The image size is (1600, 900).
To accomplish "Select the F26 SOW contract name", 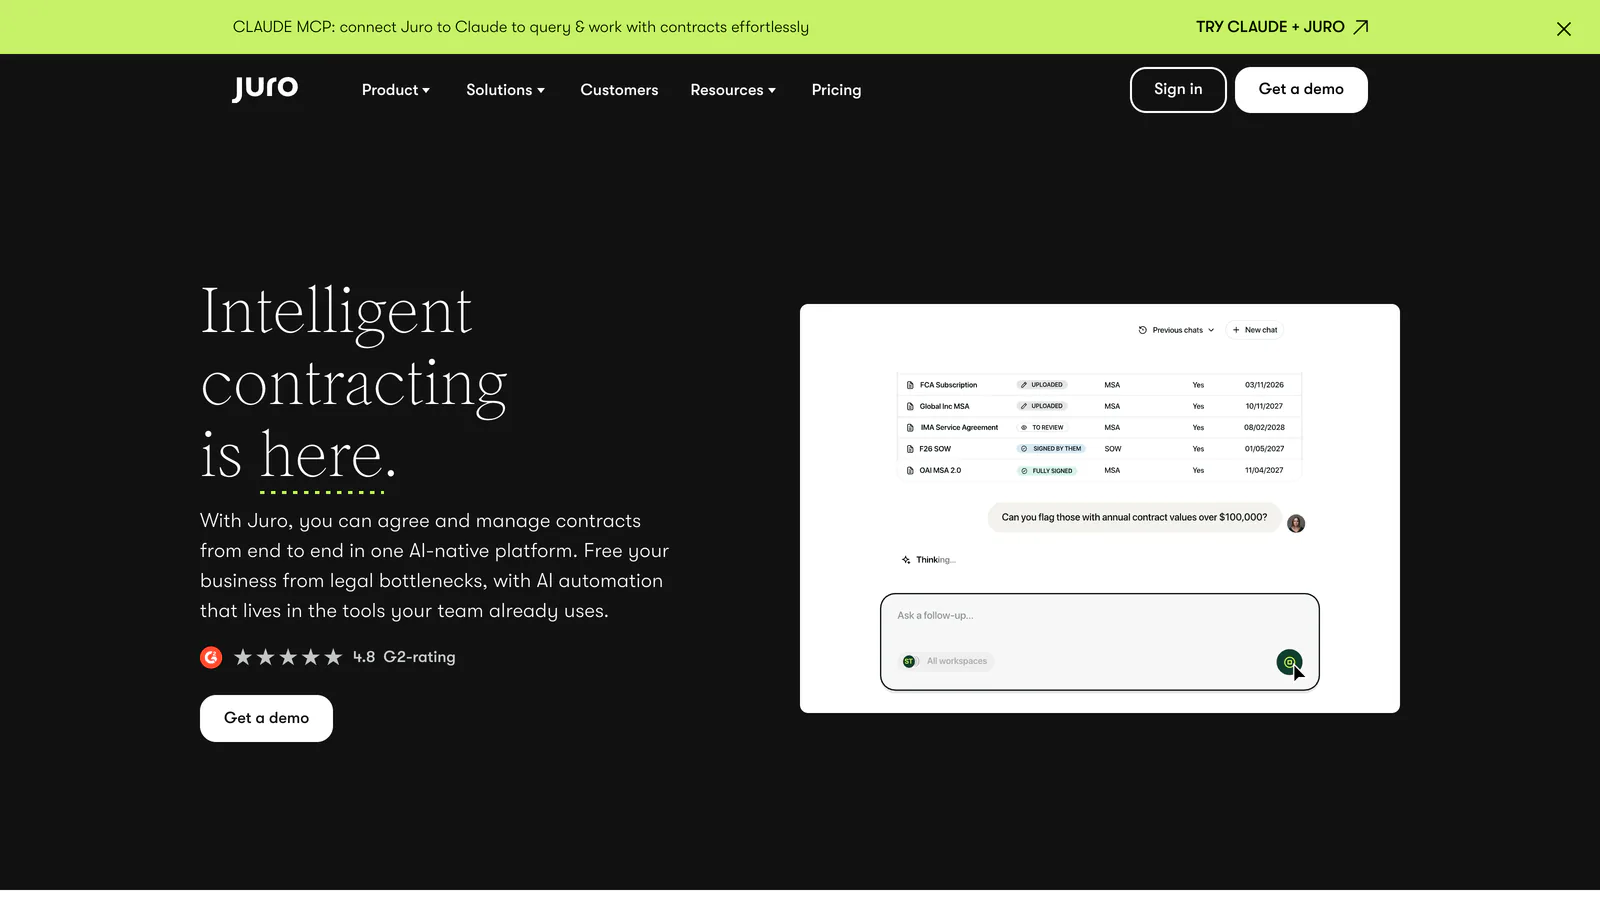I will point(935,449).
